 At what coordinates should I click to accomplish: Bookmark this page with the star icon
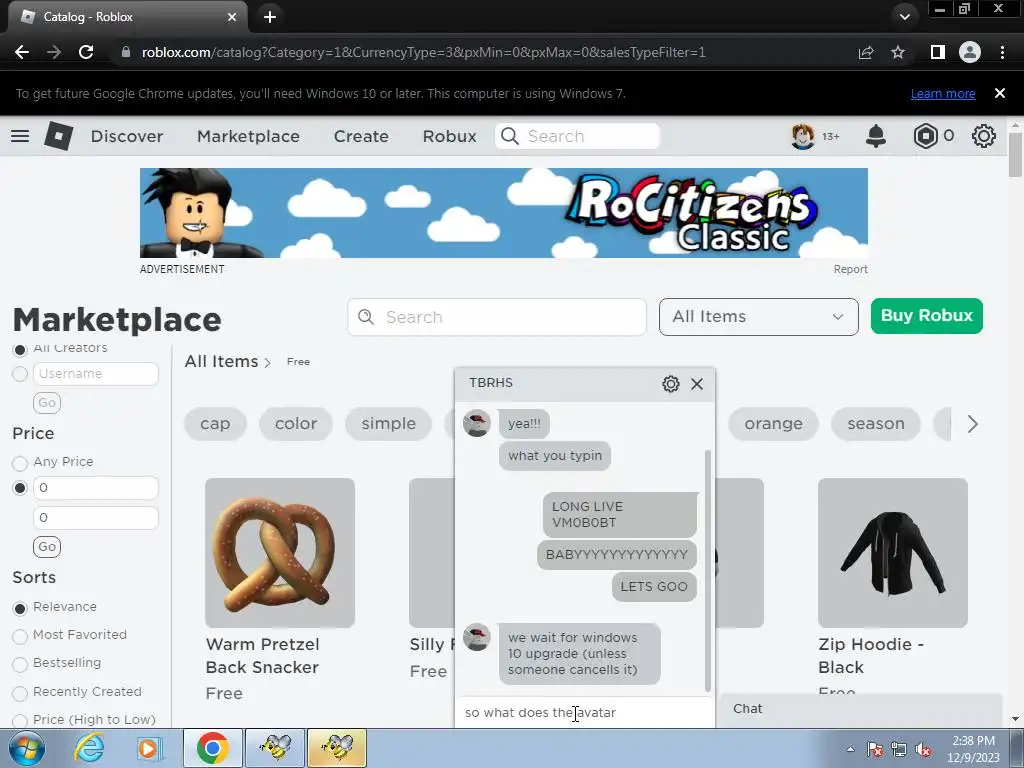pyautogui.click(x=898, y=52)
